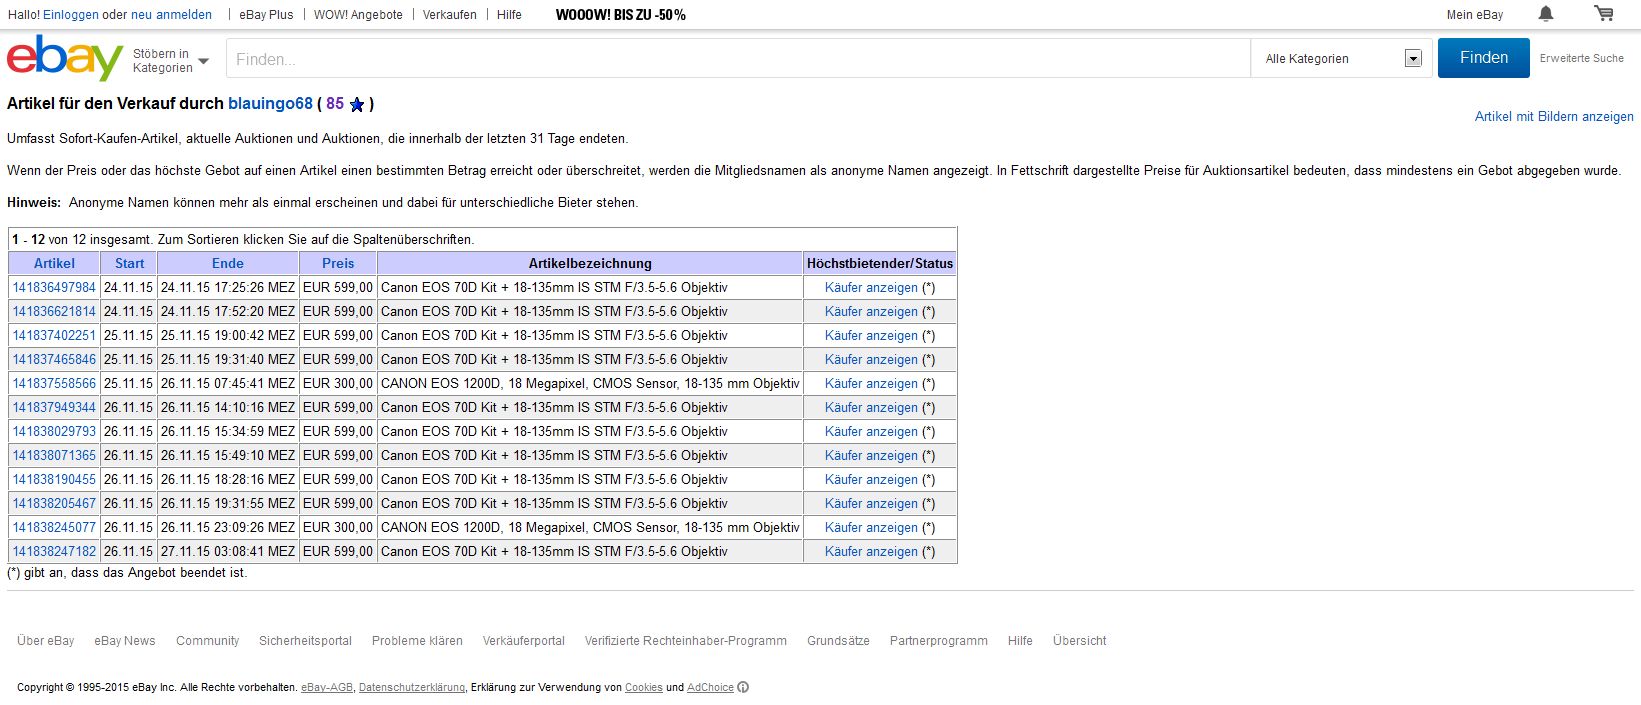Open Community footer link
The width and height of the screenshot is (1641, 705).
click(x=208, y=641)
